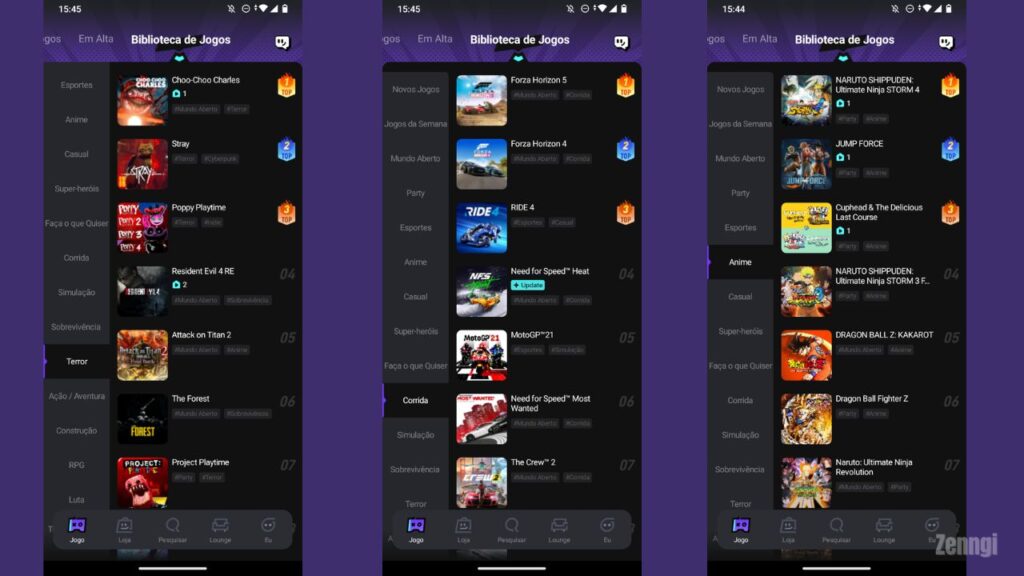The image size is (1024, 576).
Task: Tap the Eu profile icon on the Forza Horizon screen
Action: pos(607,527)
